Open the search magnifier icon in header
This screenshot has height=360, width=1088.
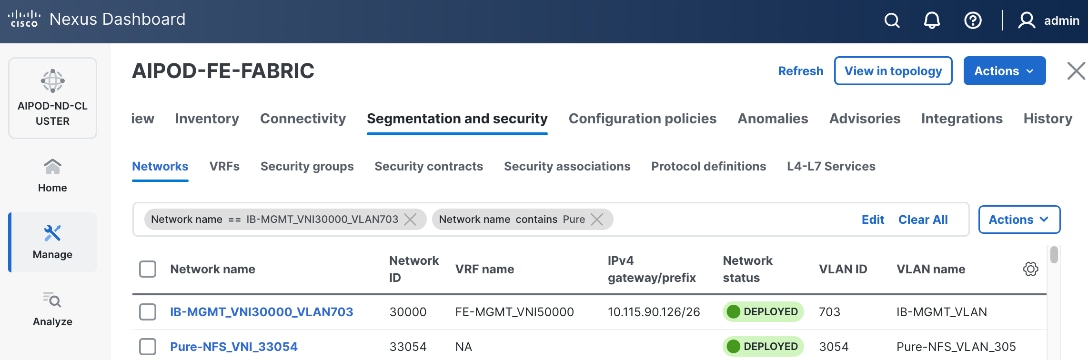pos(892,21)
